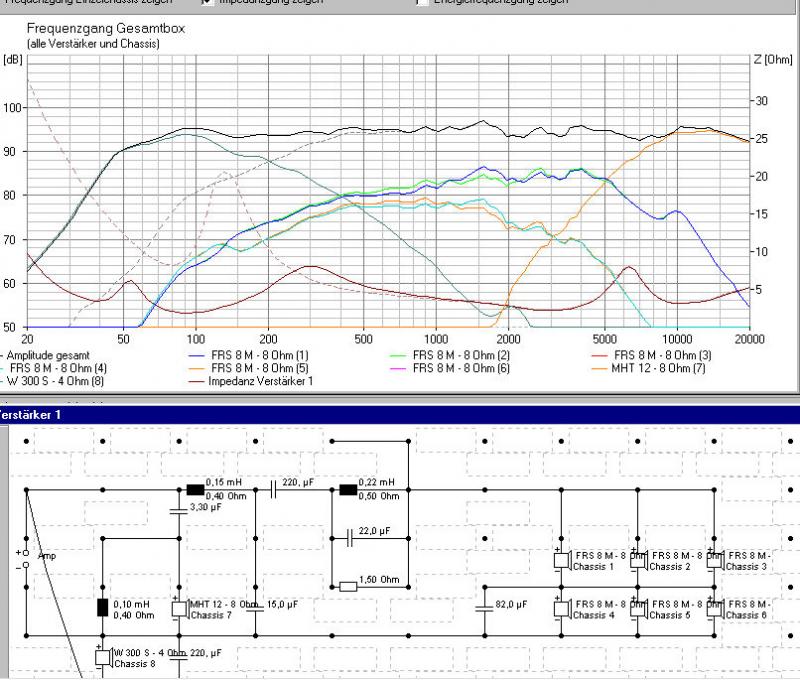800x680 pixels.
Task: Click the 0,10 mH inductor component
Action: click(x=103, y=607)
